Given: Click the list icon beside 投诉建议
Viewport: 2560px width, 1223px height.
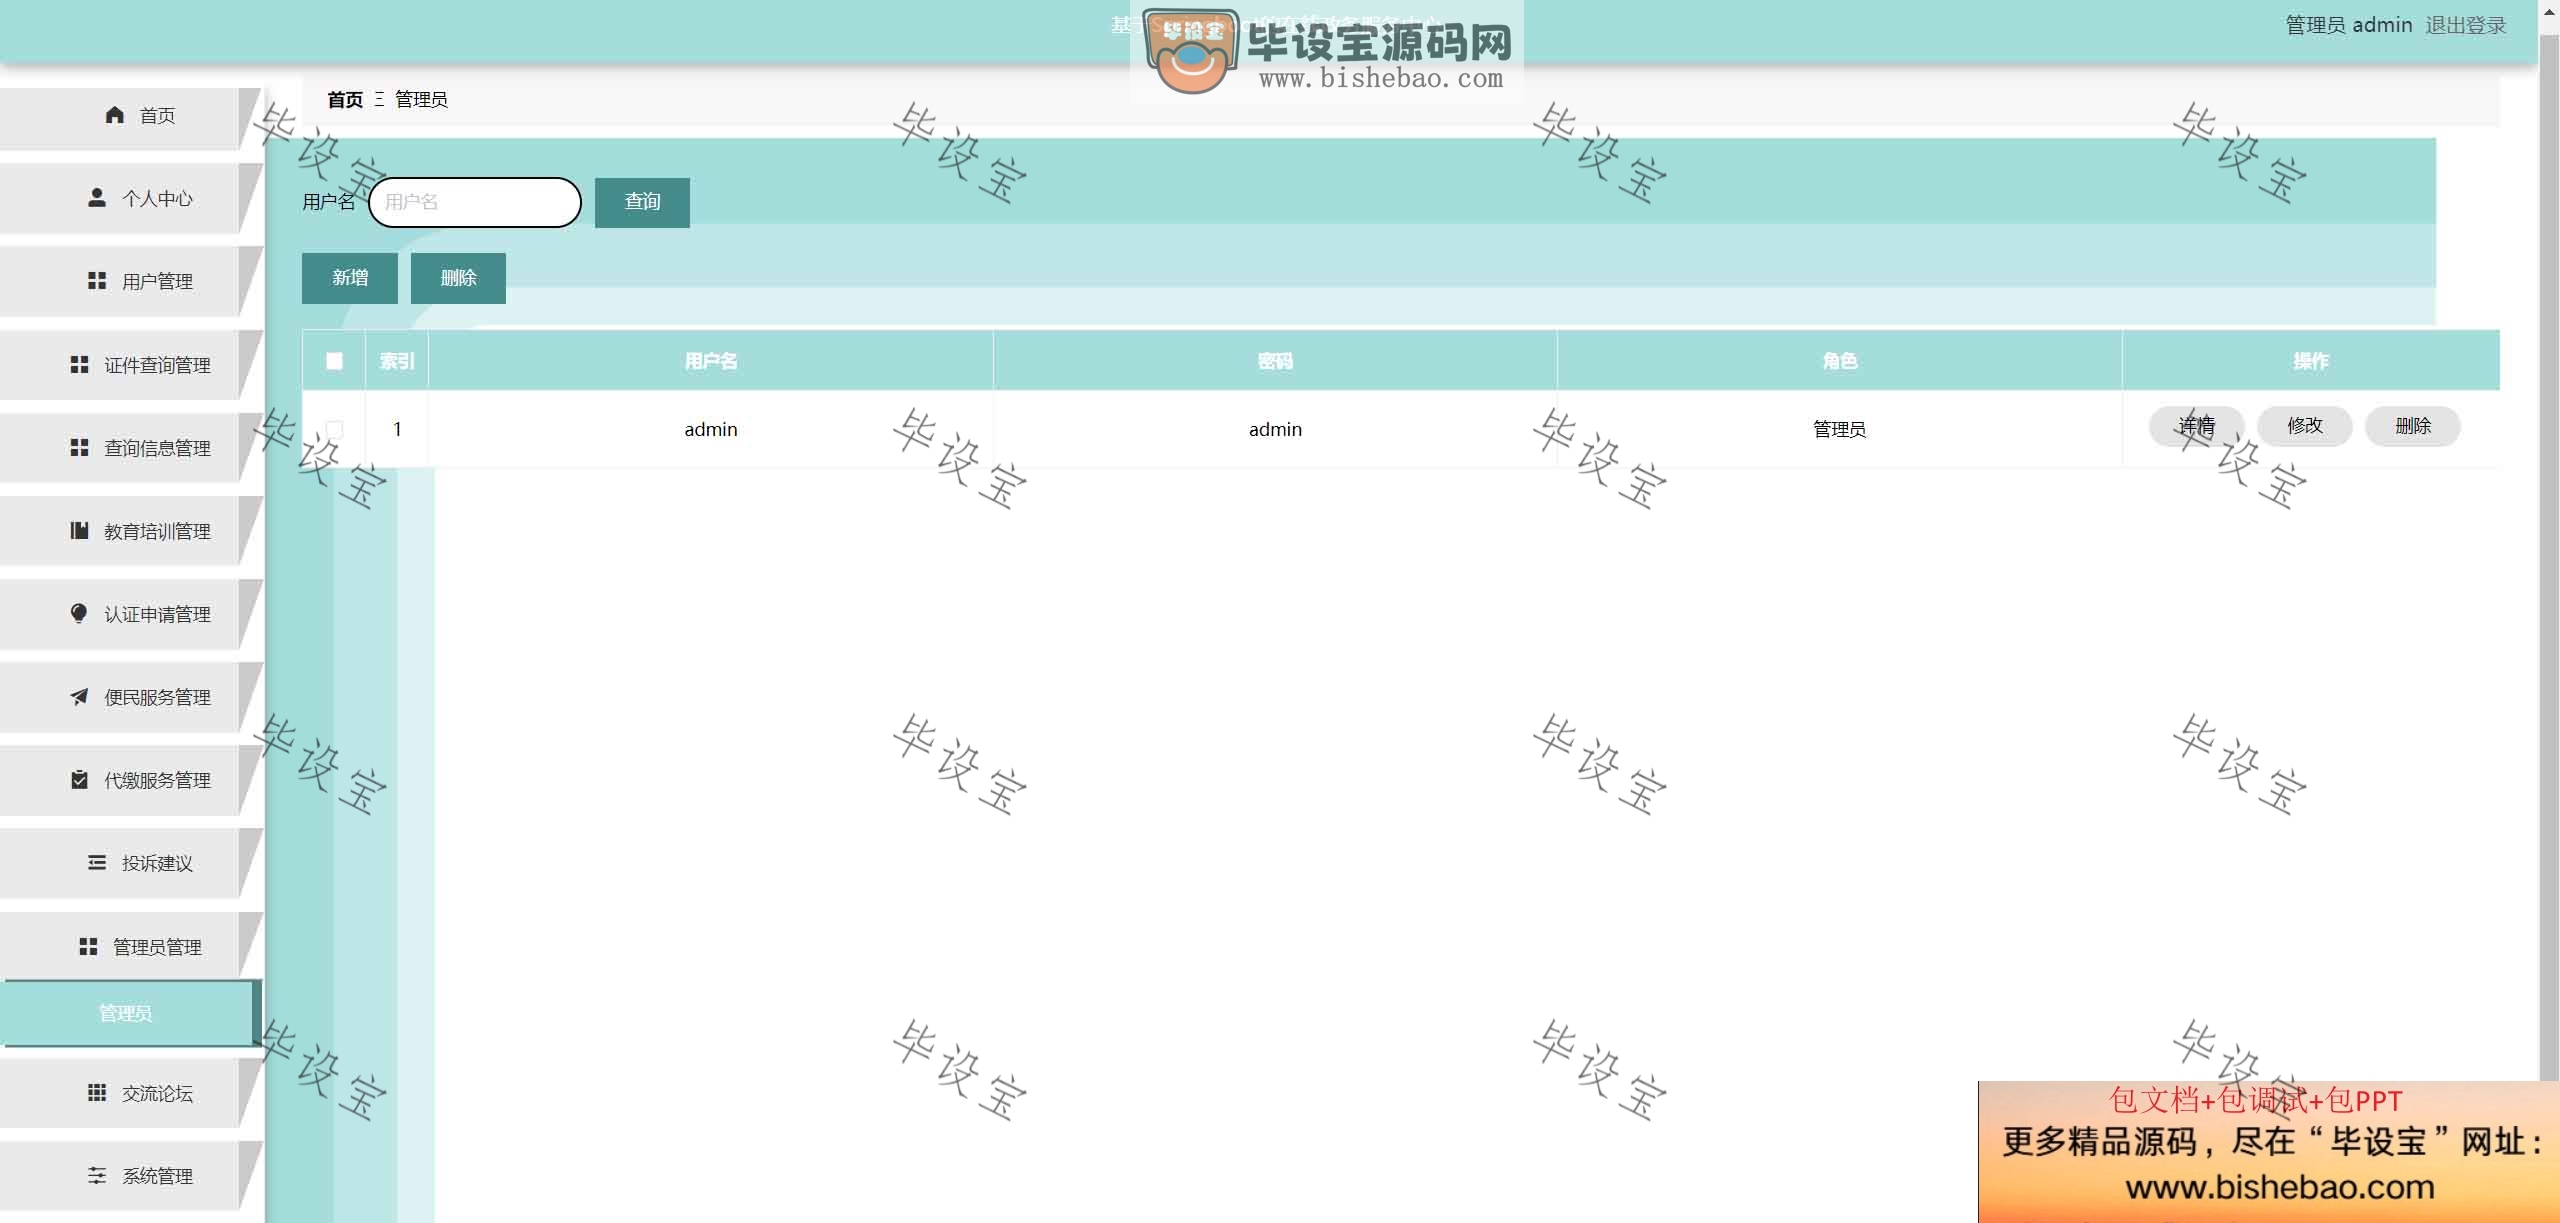Looking at the screenshot, I should click(x=97, y=862).
